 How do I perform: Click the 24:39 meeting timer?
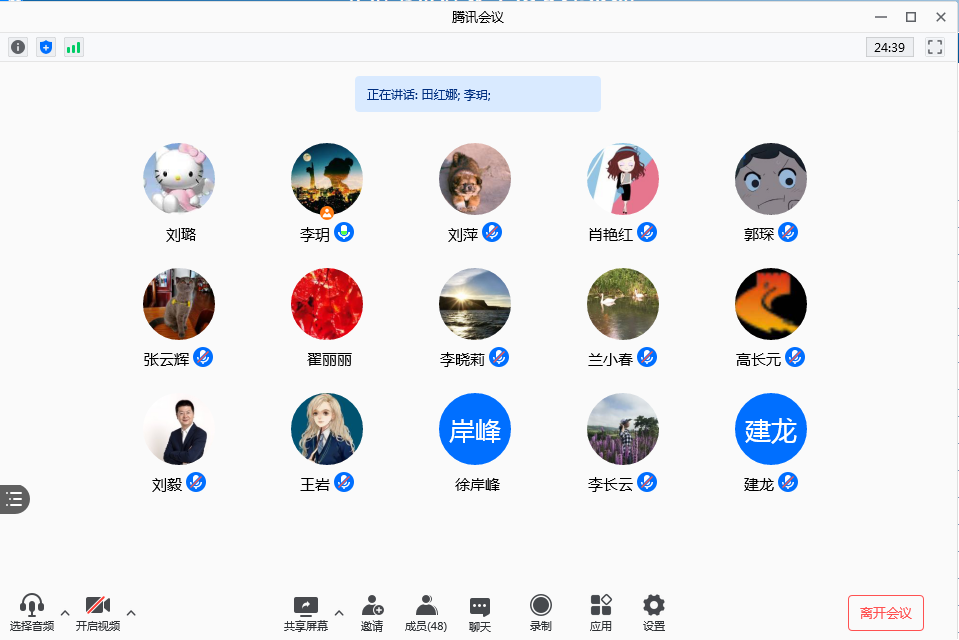(889, 47)
